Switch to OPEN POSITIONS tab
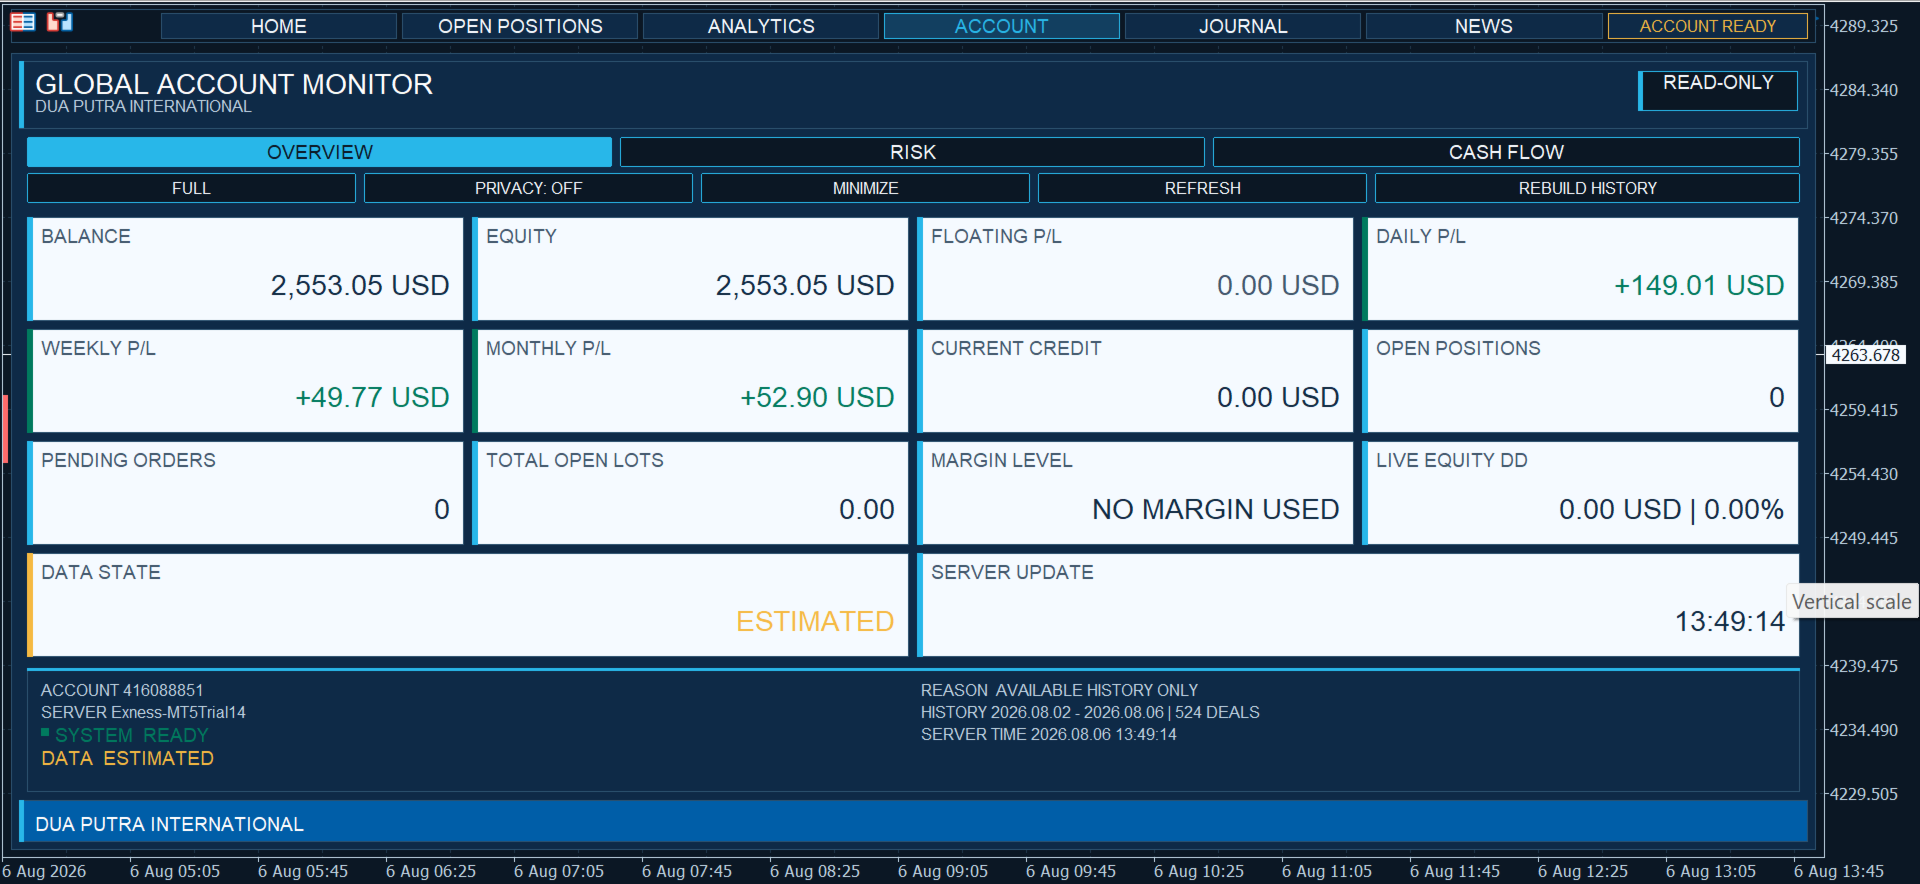This screenshot has width=1920, height=884. (x=520, y=26)
